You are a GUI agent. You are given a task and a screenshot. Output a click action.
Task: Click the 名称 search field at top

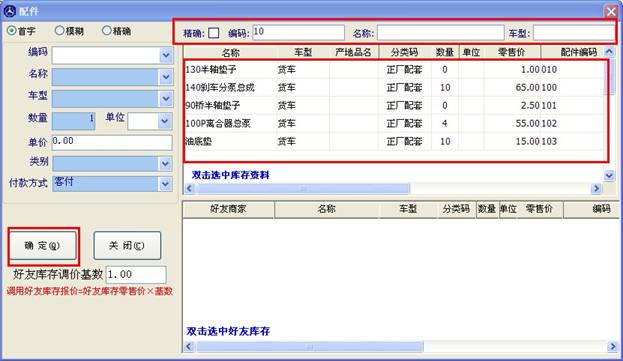441,33
